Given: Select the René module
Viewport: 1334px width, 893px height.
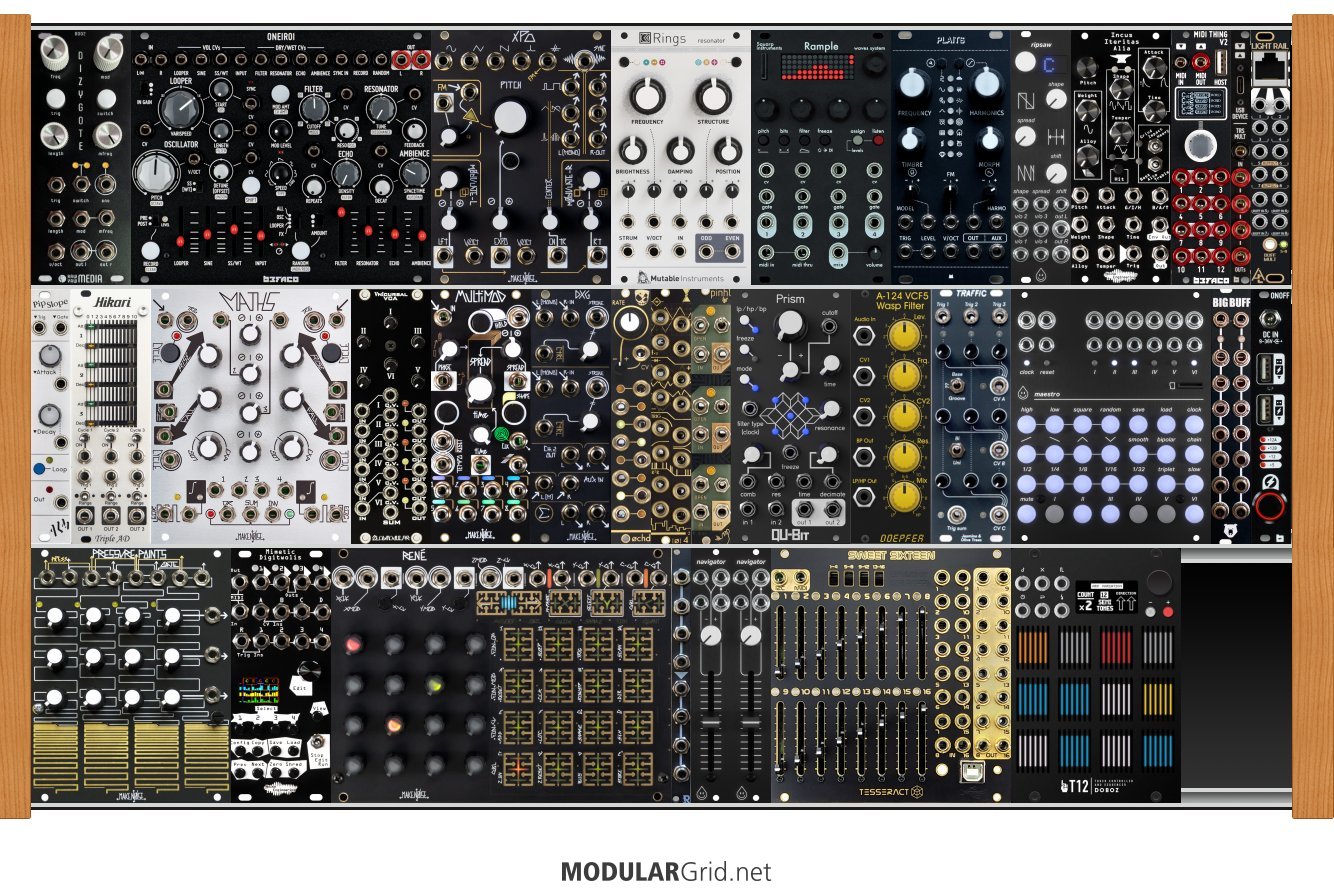Looking at the screenshot, I should 501,675.
